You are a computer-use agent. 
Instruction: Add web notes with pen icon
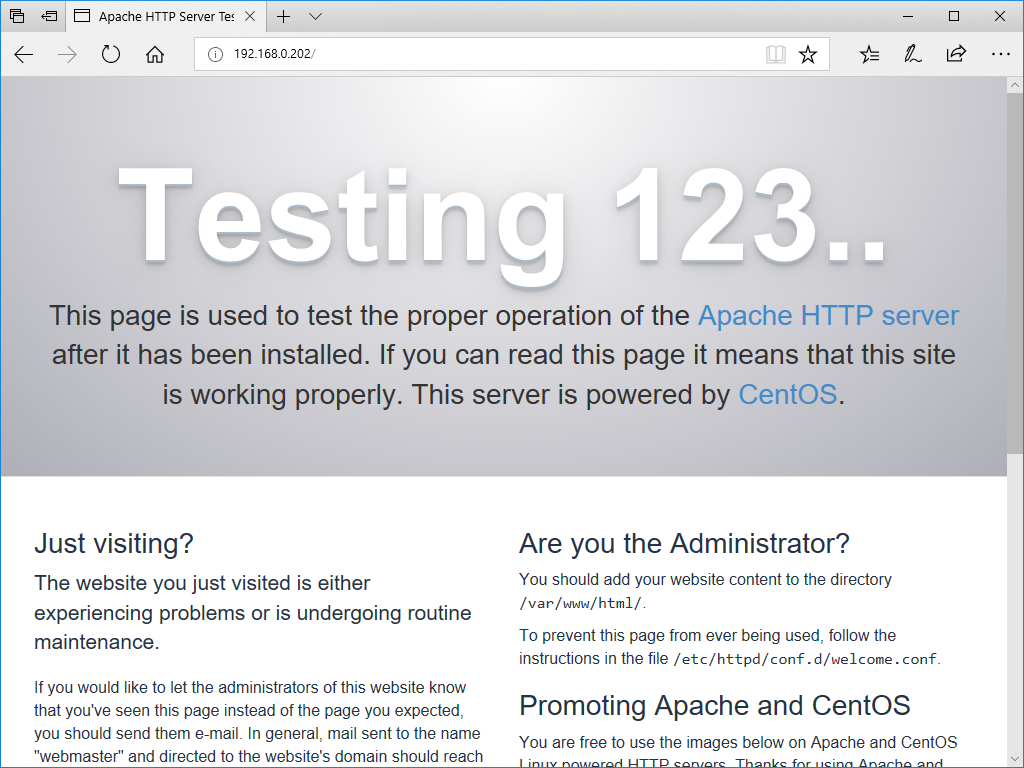tap(912, 54)
